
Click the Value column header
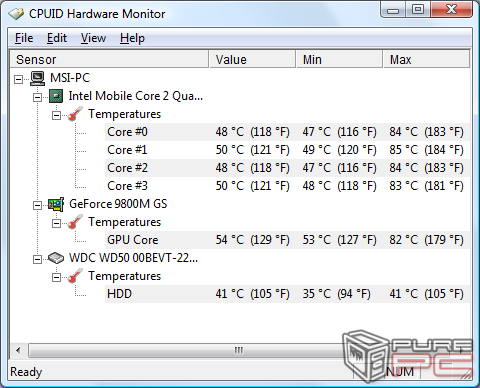[x=252, y=59]
